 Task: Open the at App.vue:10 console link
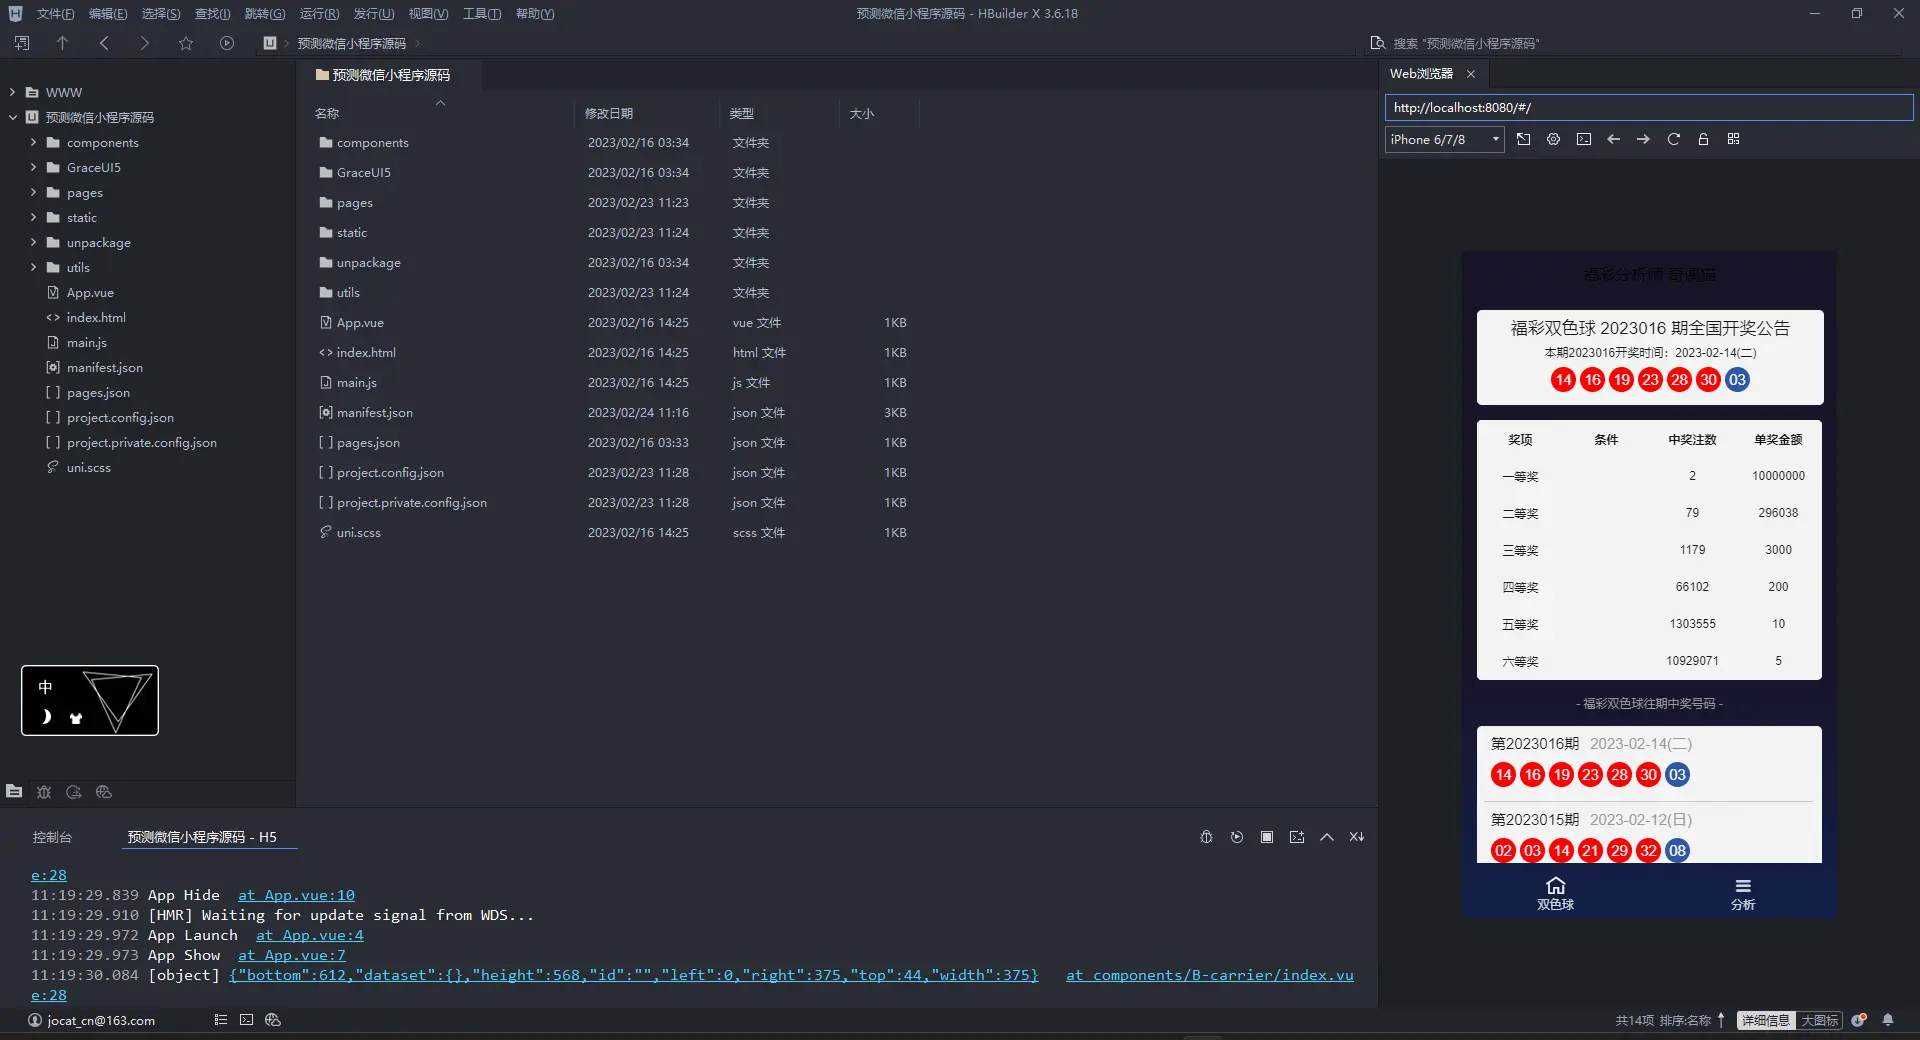tap(296, 895)
